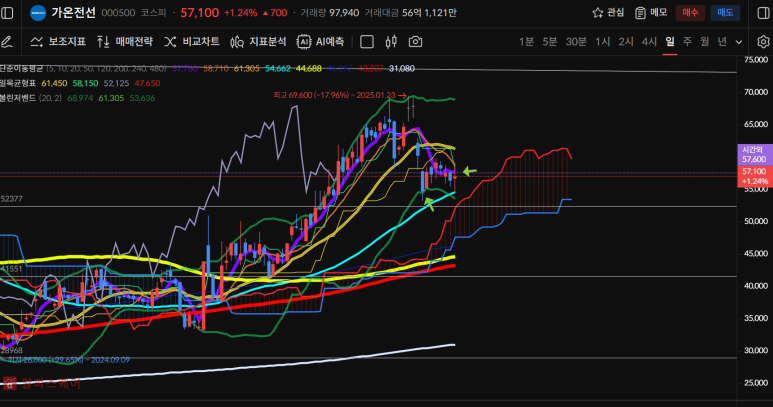Image resolution: width=773 pixels, height=407 pixels.
Task: Open the pencil drawing tool
Action: [7, 42]
